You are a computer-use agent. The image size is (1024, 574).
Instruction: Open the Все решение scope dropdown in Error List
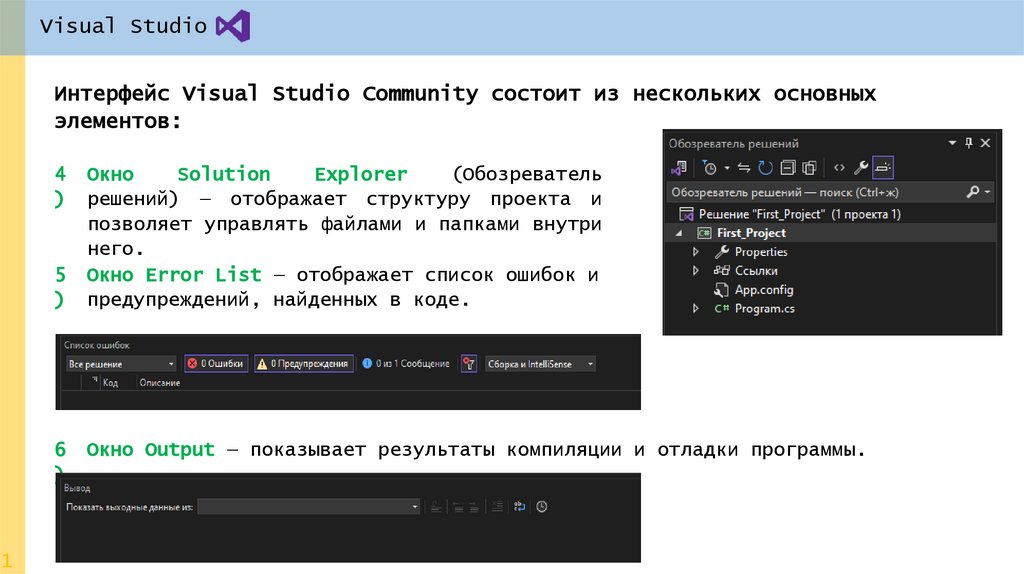(121, 364)
